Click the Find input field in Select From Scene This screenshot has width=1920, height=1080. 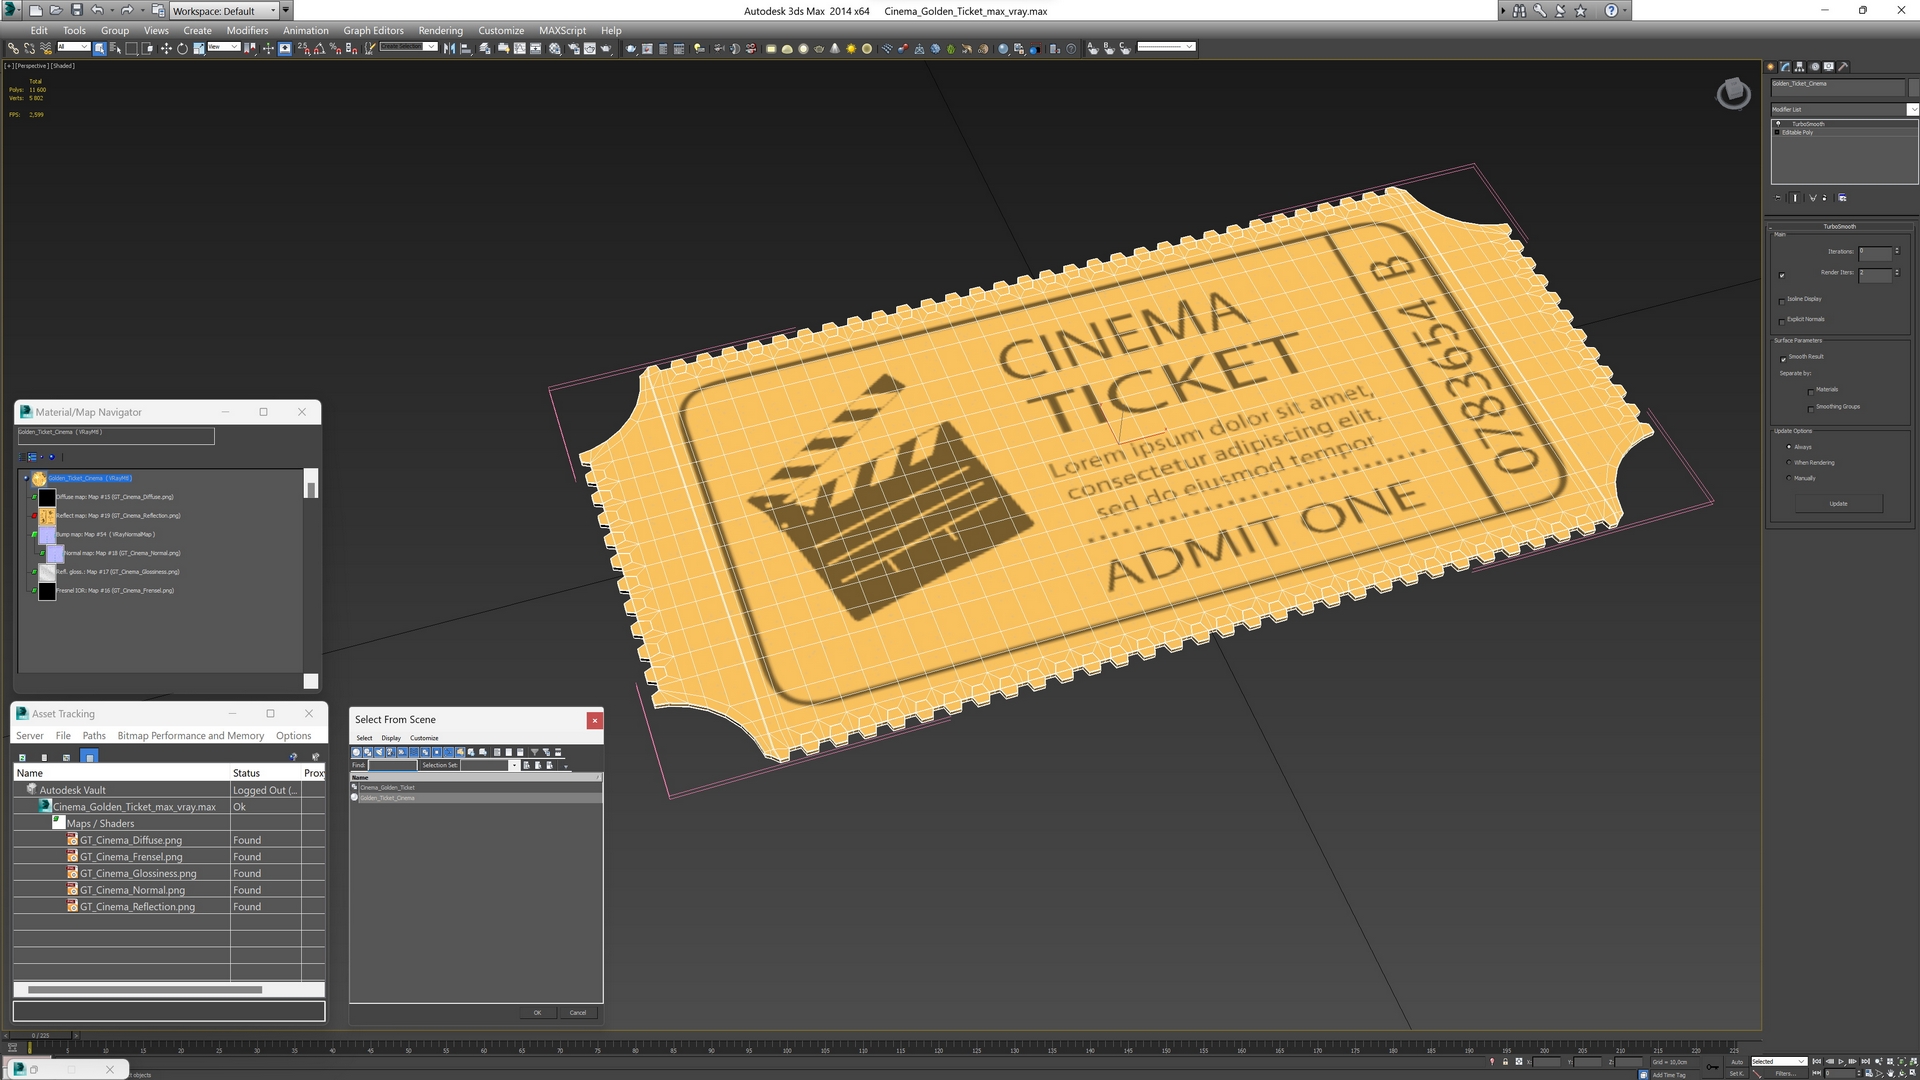(392, 766)
